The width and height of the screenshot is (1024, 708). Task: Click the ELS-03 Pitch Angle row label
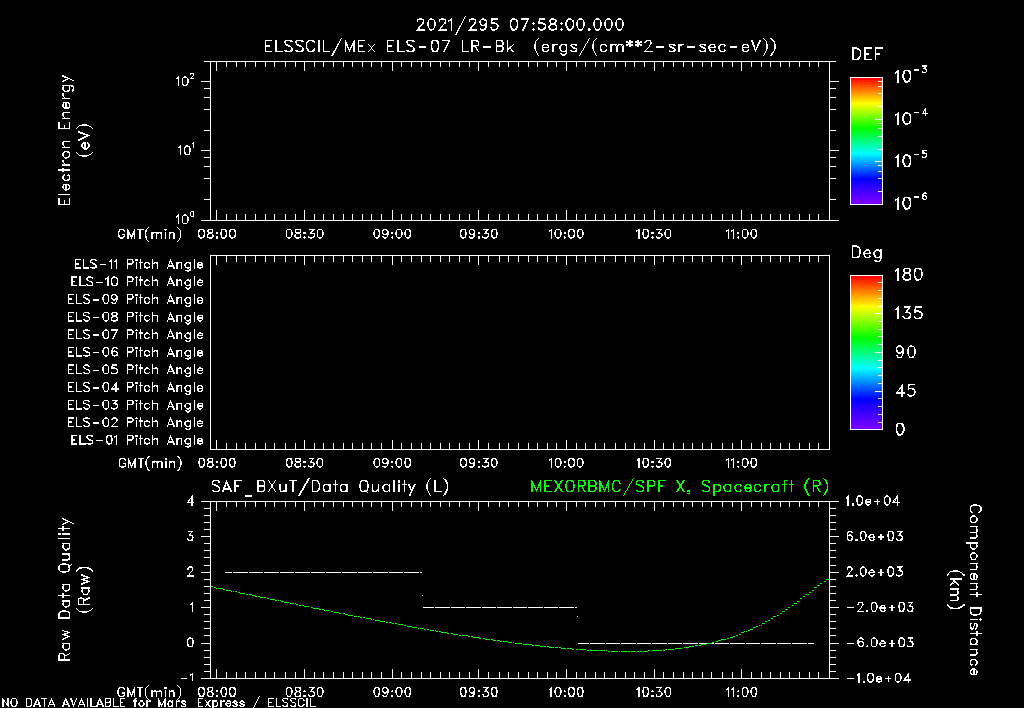[135, 405]
